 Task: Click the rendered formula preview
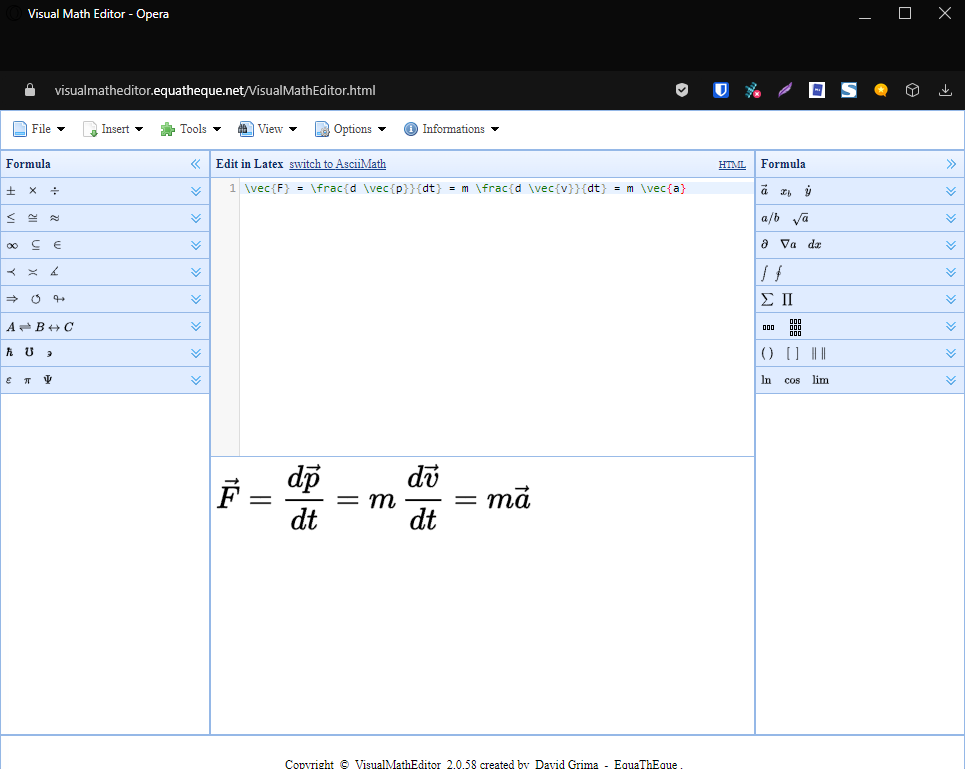pos(374,498)
